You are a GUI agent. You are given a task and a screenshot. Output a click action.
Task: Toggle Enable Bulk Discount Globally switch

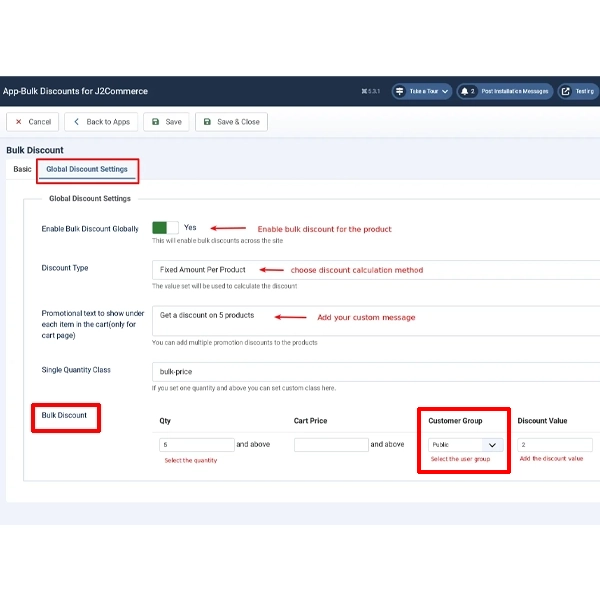[x=165, y=228]
